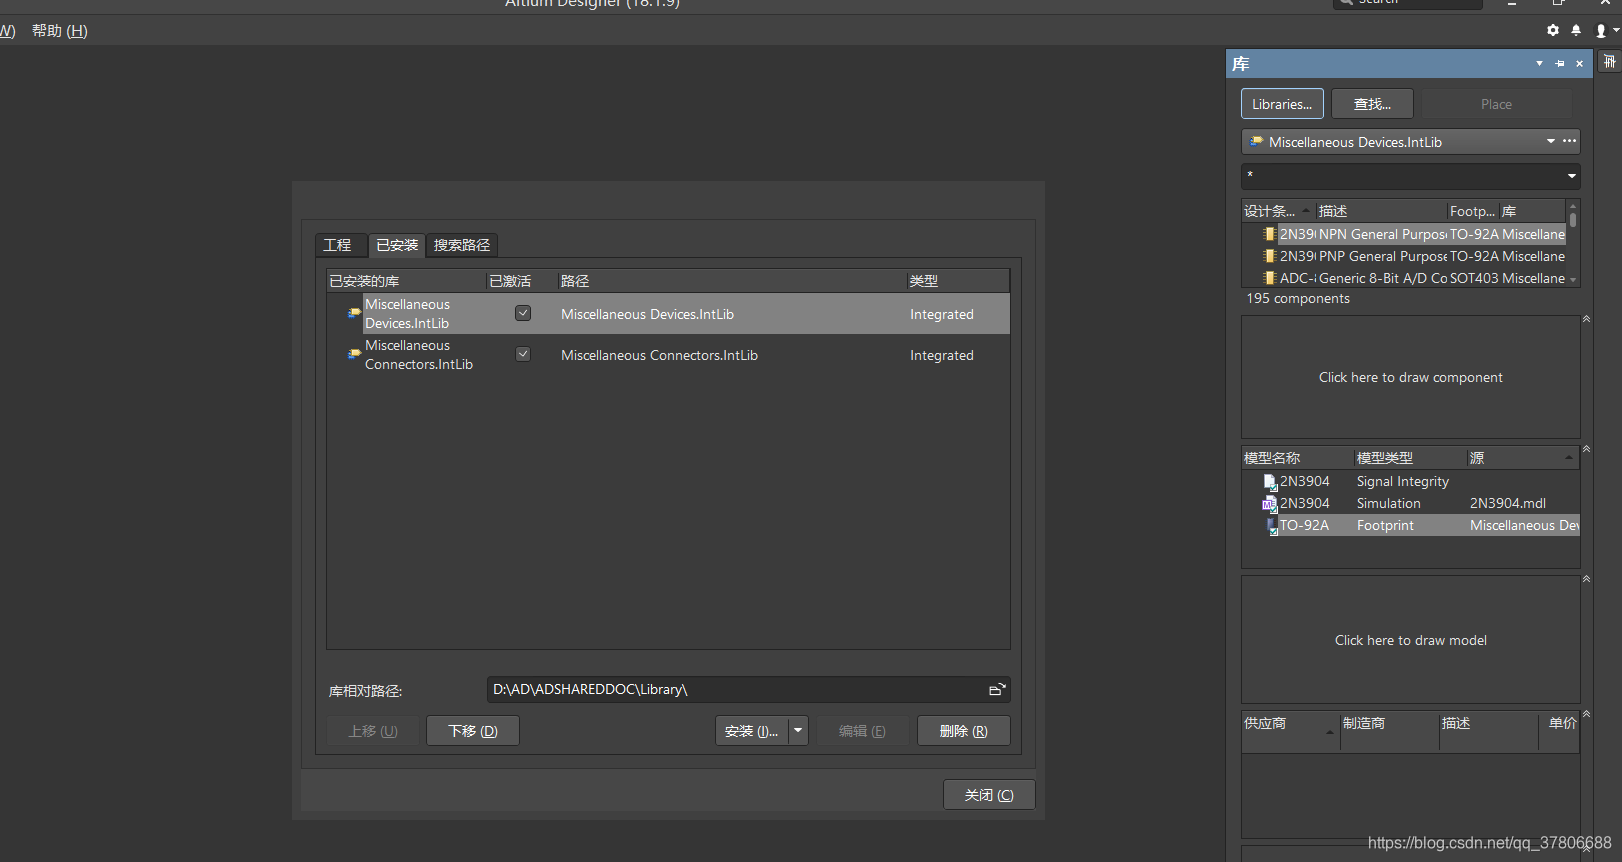
Task: Open the Miscellaneous Devices.IntLib library dropdown
Action: click(1551, 141)
